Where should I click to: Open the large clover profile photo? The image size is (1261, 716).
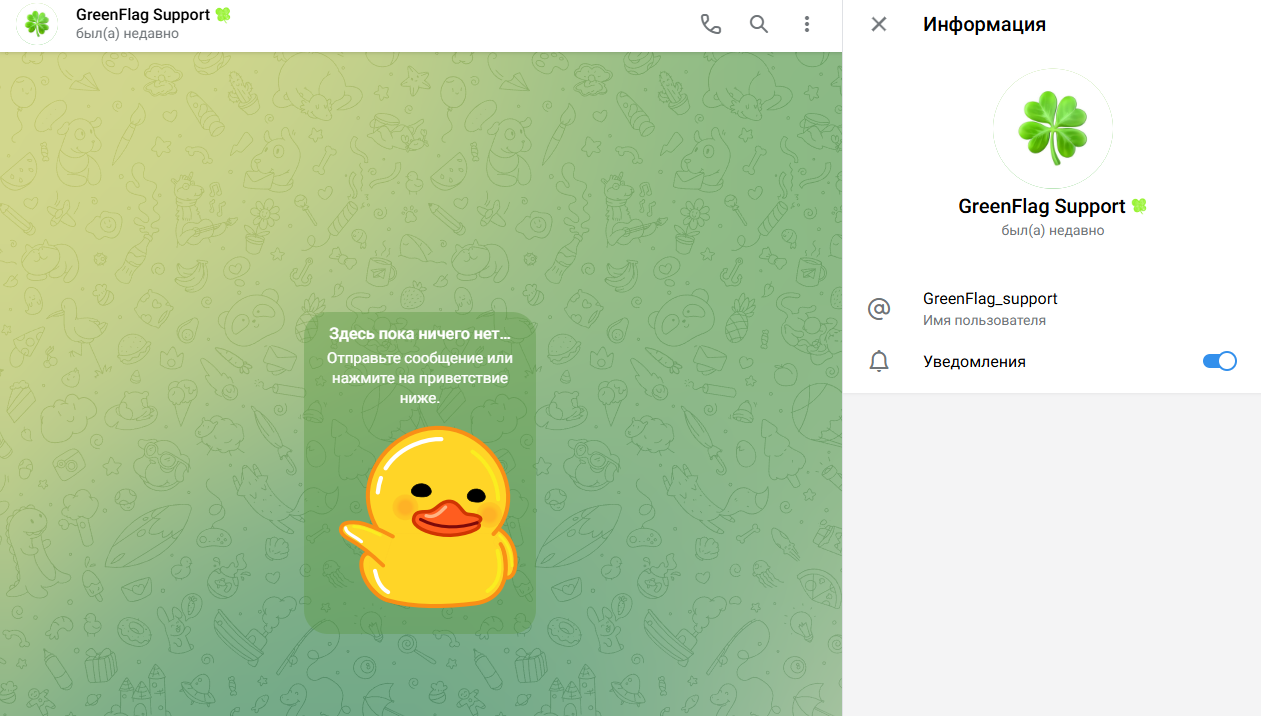[1052, 128]
